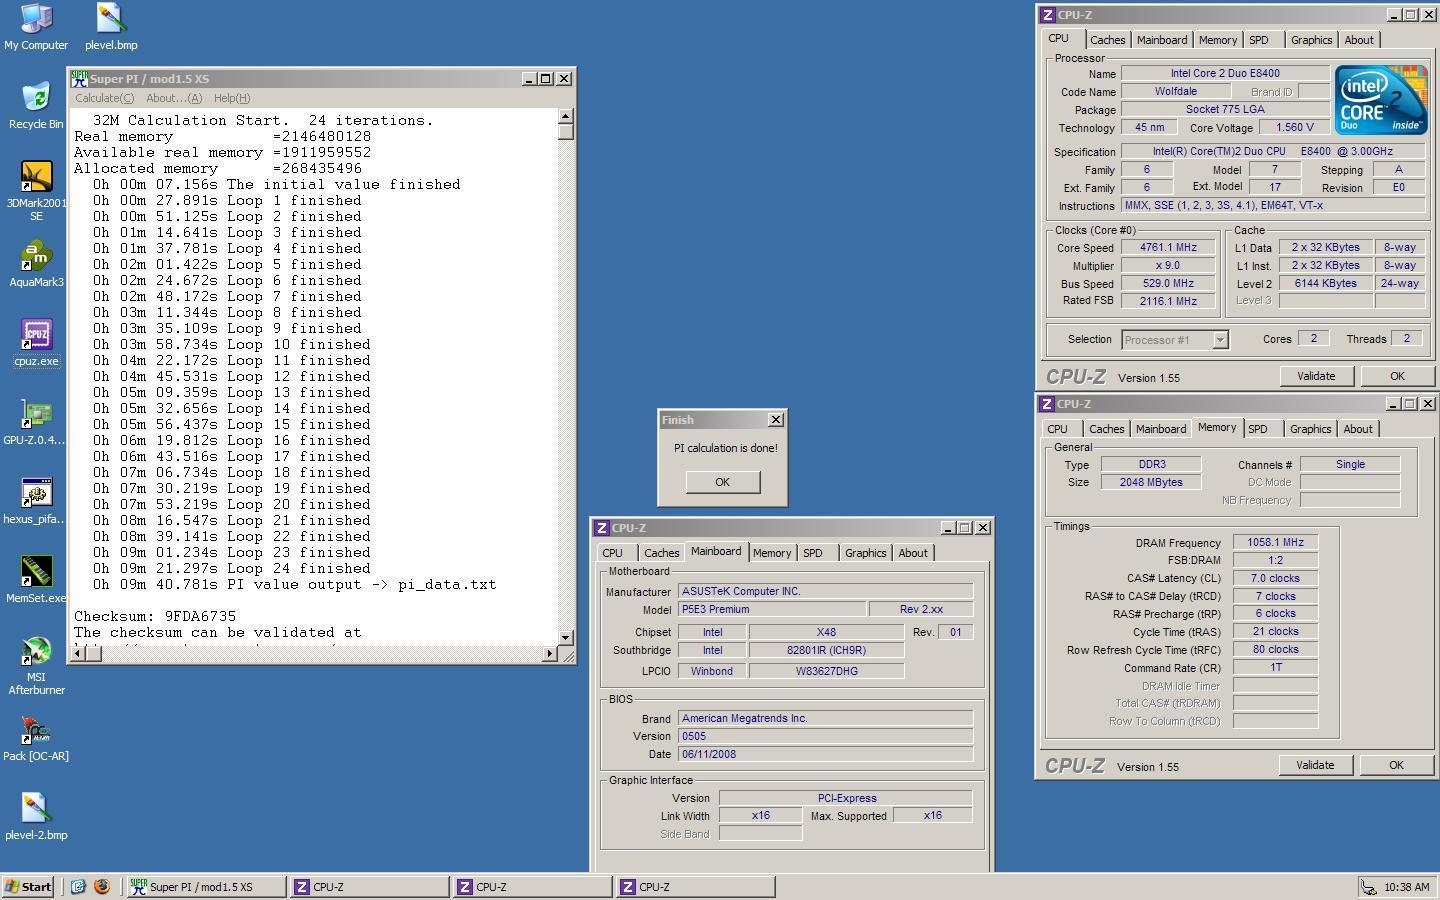Click Super PI horizontal scroll right arrow
The width and height of the screenshot is (1440, 900).
click(x=549, y=654)
